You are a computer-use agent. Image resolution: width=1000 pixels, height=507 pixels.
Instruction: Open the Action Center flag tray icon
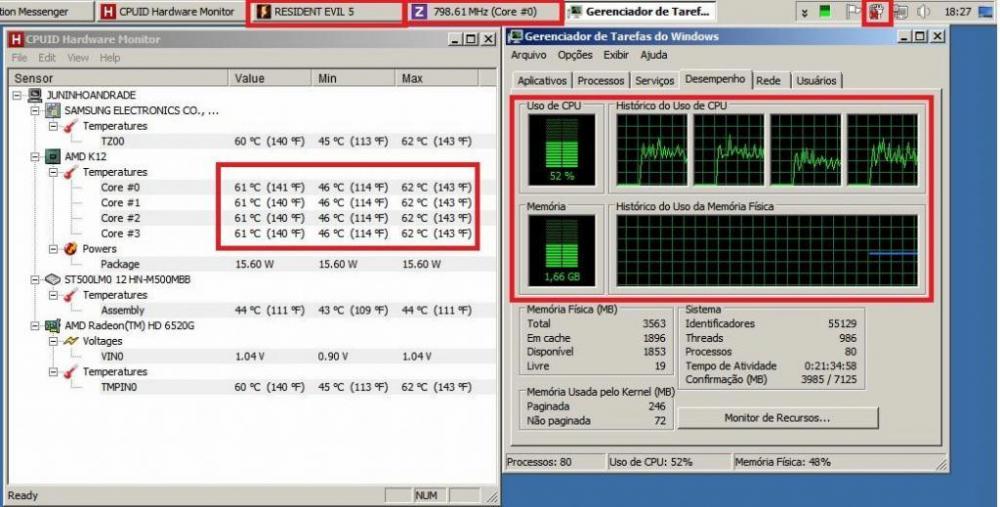click(852, 11)
